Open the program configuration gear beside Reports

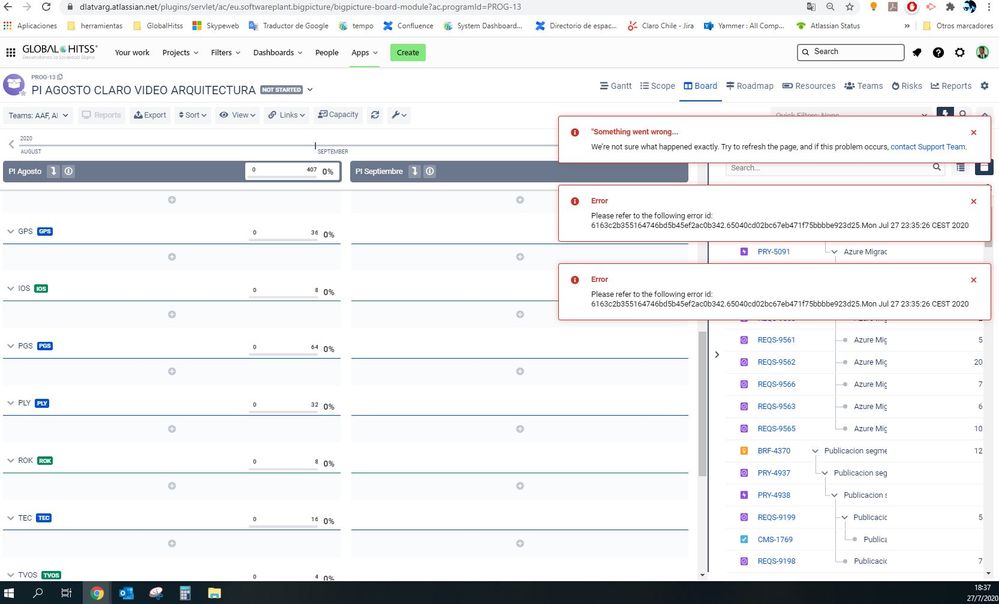point(984,86)
